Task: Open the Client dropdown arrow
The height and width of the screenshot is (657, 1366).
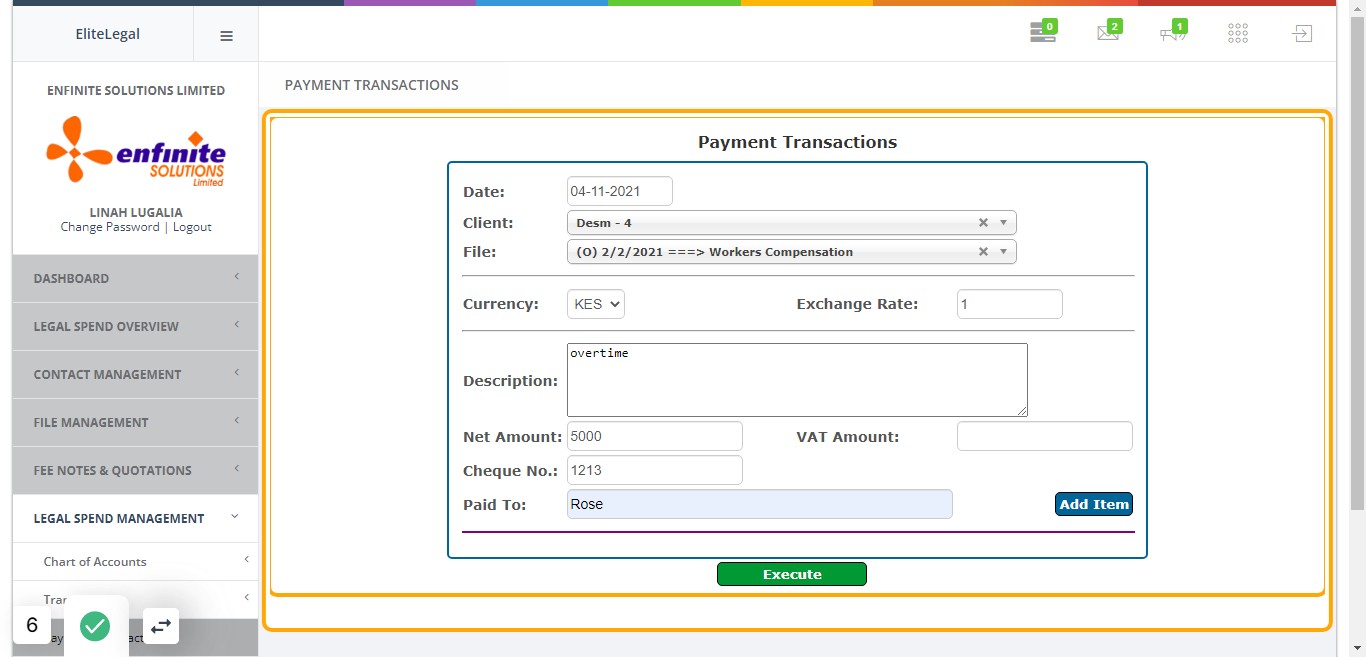Action: pyautogui.click(x=1003, y=223)
